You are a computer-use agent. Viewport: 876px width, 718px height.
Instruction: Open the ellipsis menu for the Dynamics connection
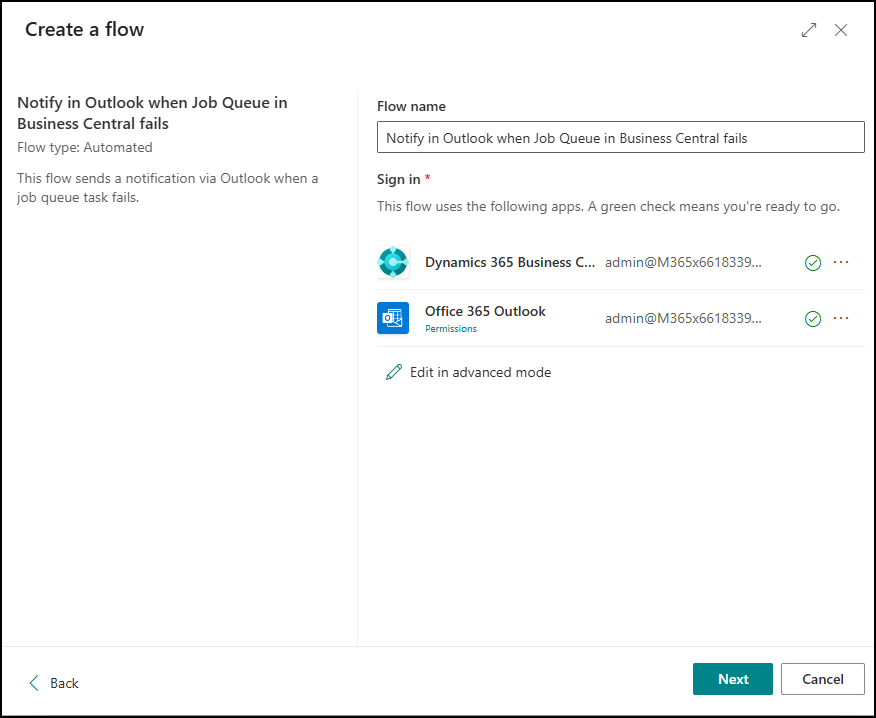coord(841,262)
